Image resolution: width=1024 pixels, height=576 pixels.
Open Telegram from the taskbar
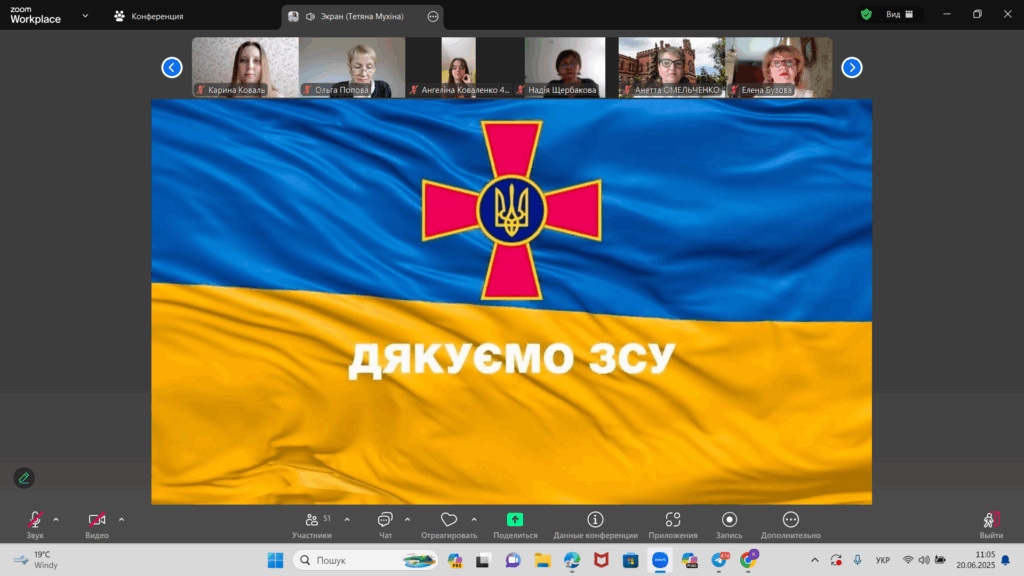(720, 560)
